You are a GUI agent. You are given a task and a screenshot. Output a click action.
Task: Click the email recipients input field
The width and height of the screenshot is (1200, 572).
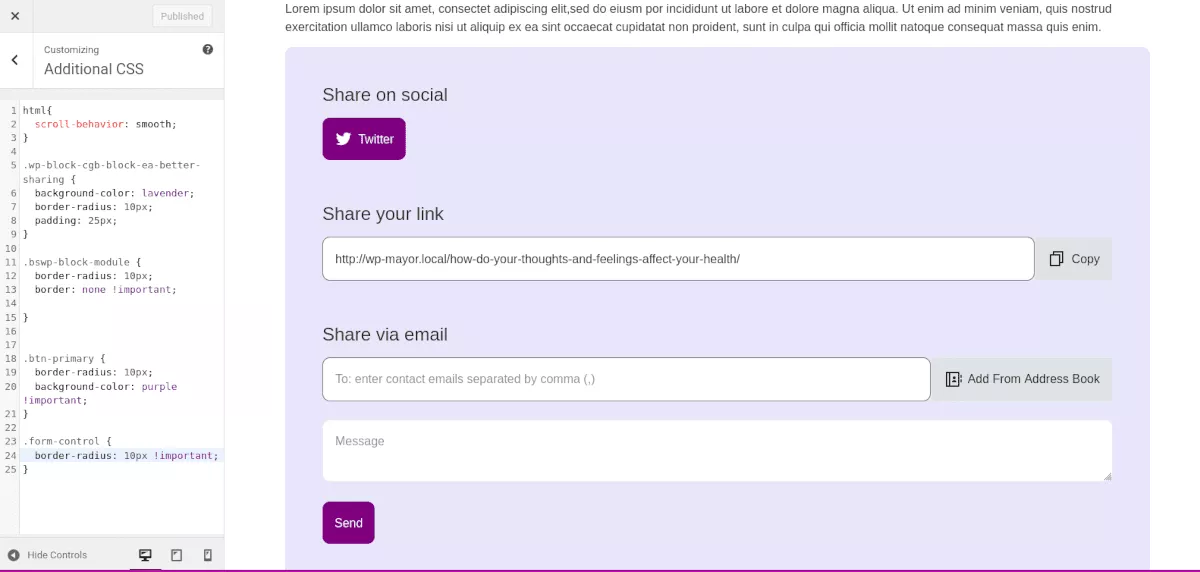pyautogui.click(x=626, y=380)
